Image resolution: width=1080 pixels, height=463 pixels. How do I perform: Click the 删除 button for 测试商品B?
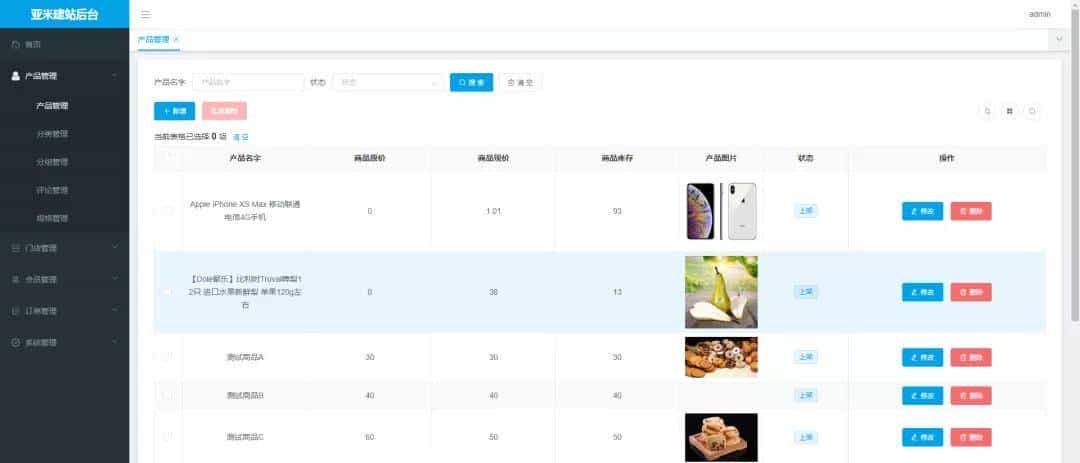click(970, 396)
